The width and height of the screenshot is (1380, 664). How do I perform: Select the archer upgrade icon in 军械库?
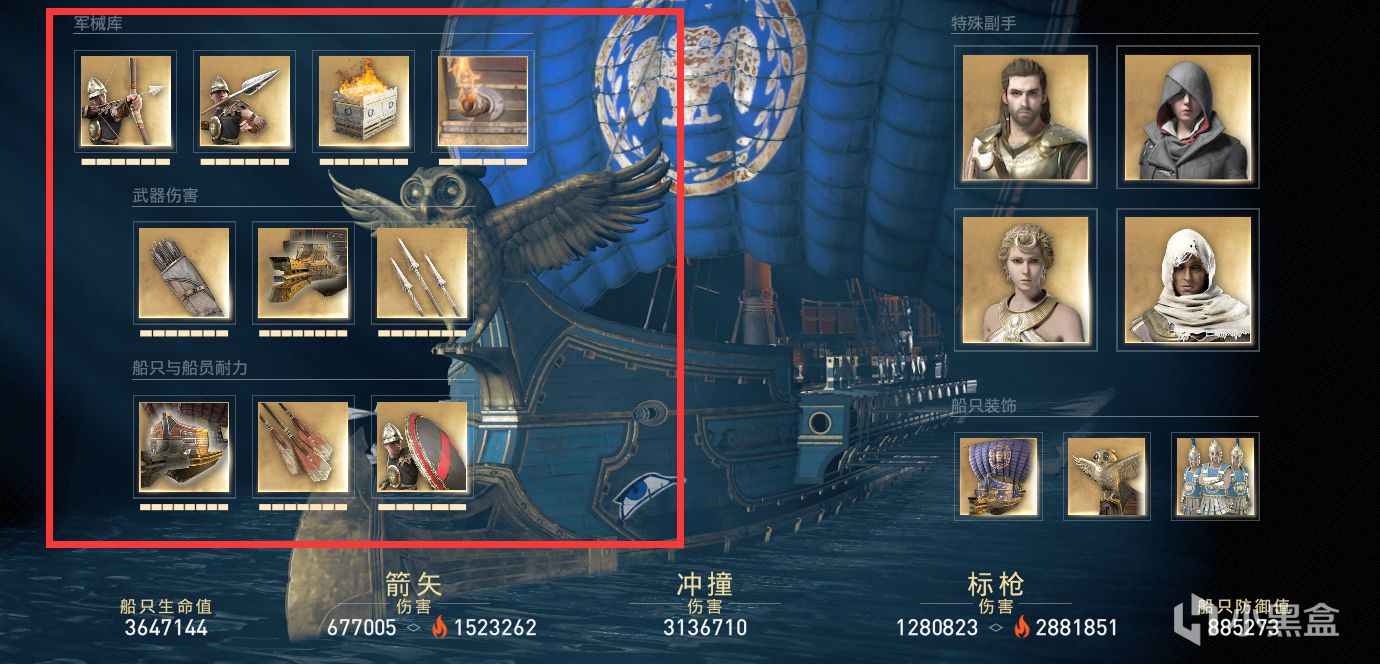point(125,102)
